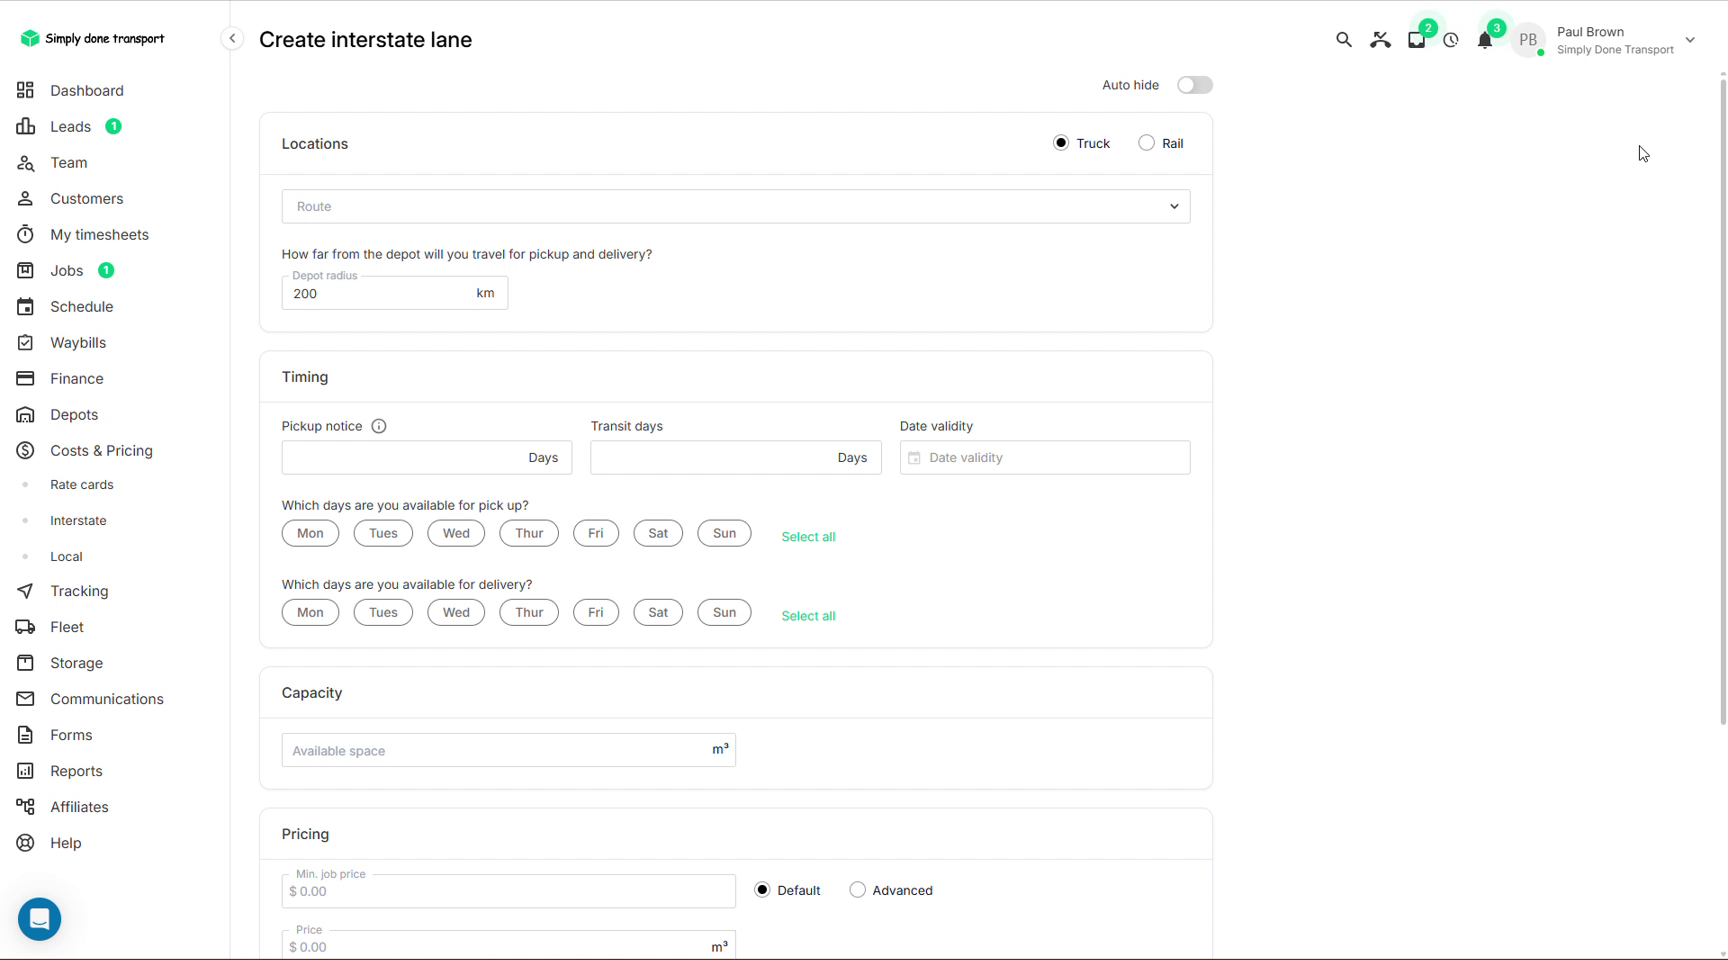The width and height of the screenshot is (1728, 960).
Task: Click the page vertical scrollbar
Action: point(1722,400)
